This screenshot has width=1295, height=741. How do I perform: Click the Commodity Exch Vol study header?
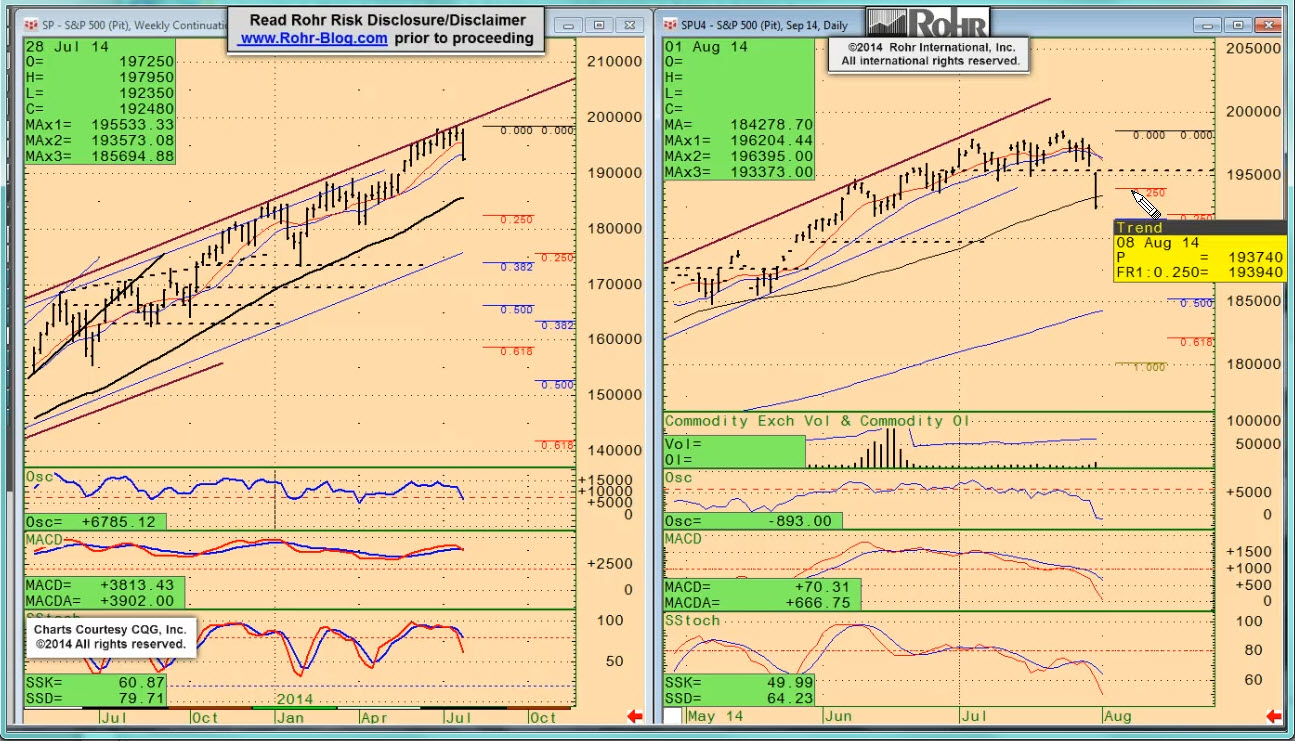817,421
